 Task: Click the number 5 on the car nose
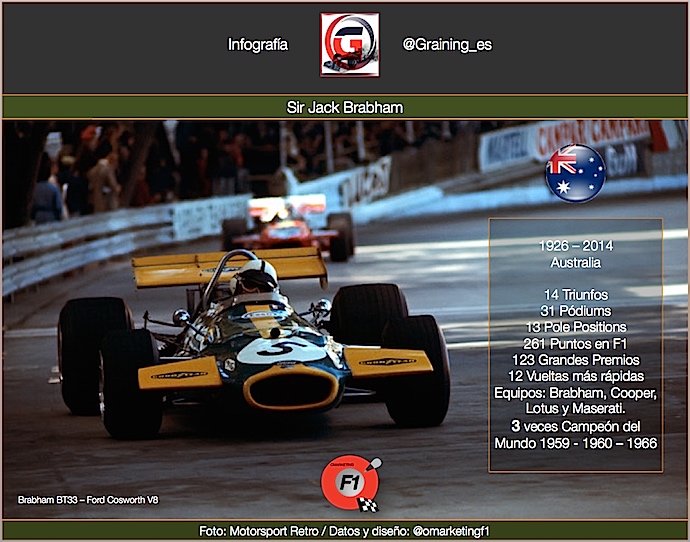[x=273, y=349]
